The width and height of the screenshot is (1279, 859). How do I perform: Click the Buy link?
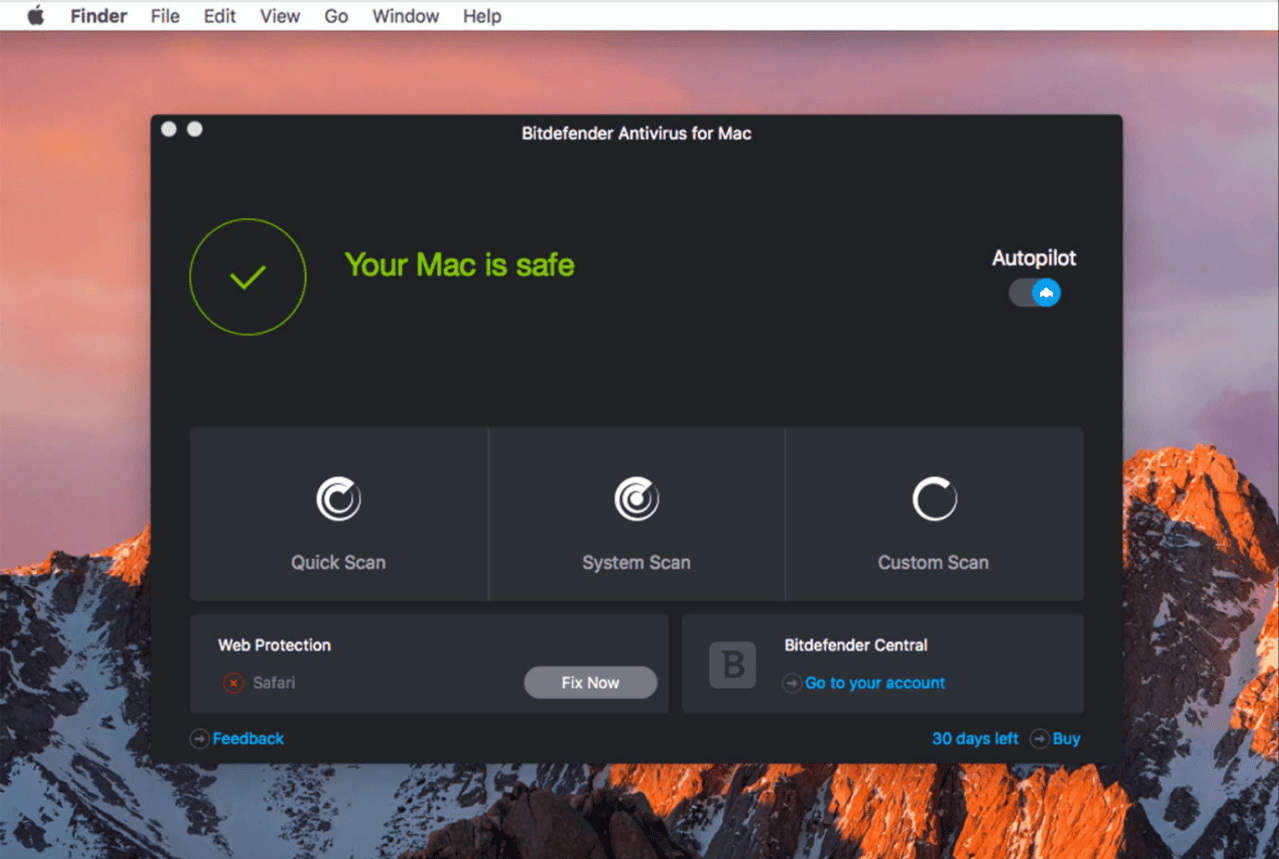pyautogui.click(x=1067, y=739)
